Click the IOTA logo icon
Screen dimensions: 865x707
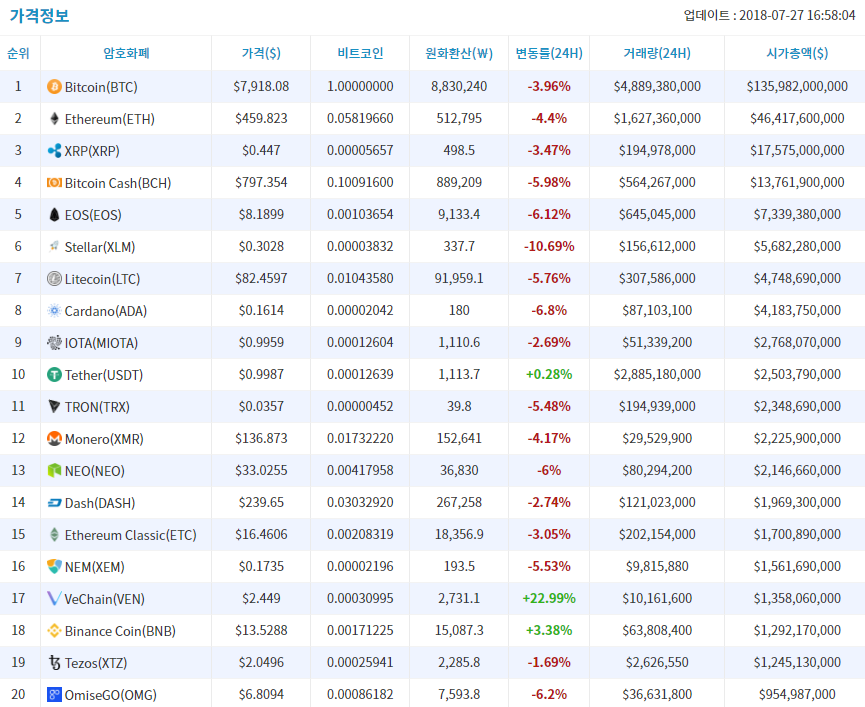pyautogui.click(x=54, y=342)
